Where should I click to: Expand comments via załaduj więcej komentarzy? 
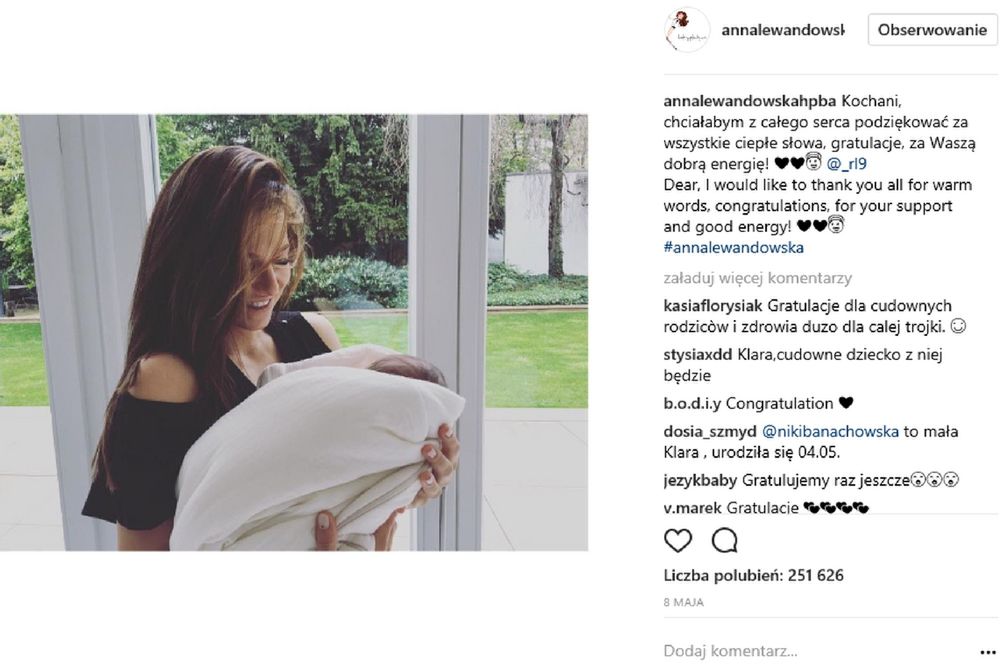click(757, 278)
